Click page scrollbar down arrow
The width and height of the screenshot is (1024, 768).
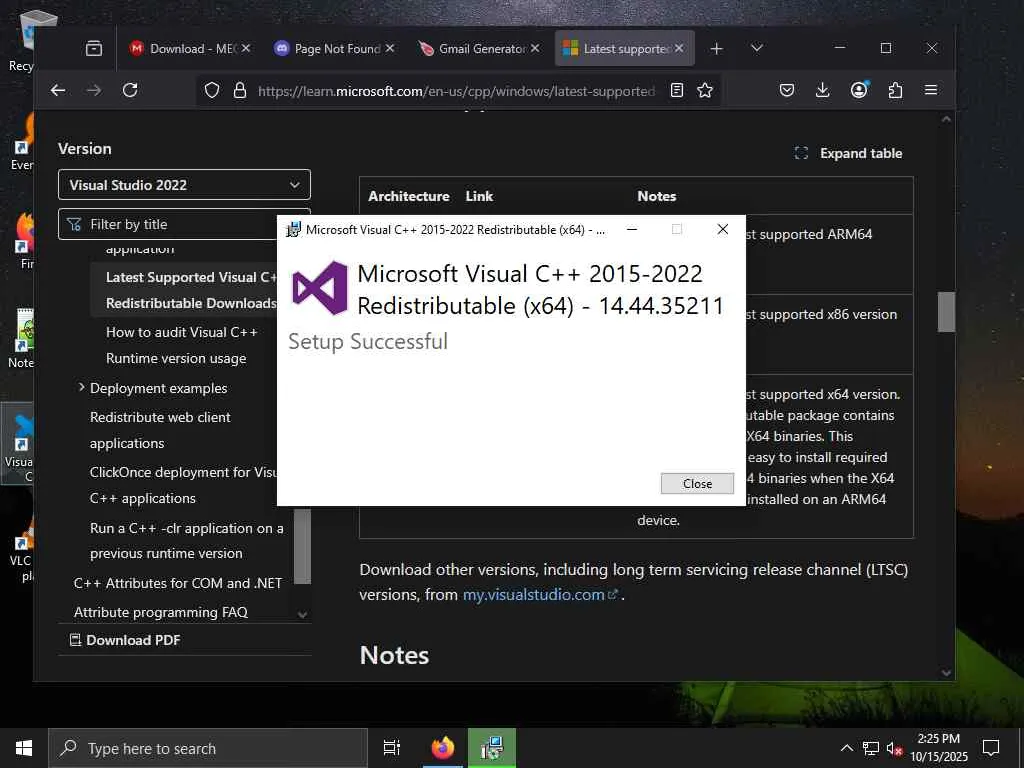(x=946, y=672)
